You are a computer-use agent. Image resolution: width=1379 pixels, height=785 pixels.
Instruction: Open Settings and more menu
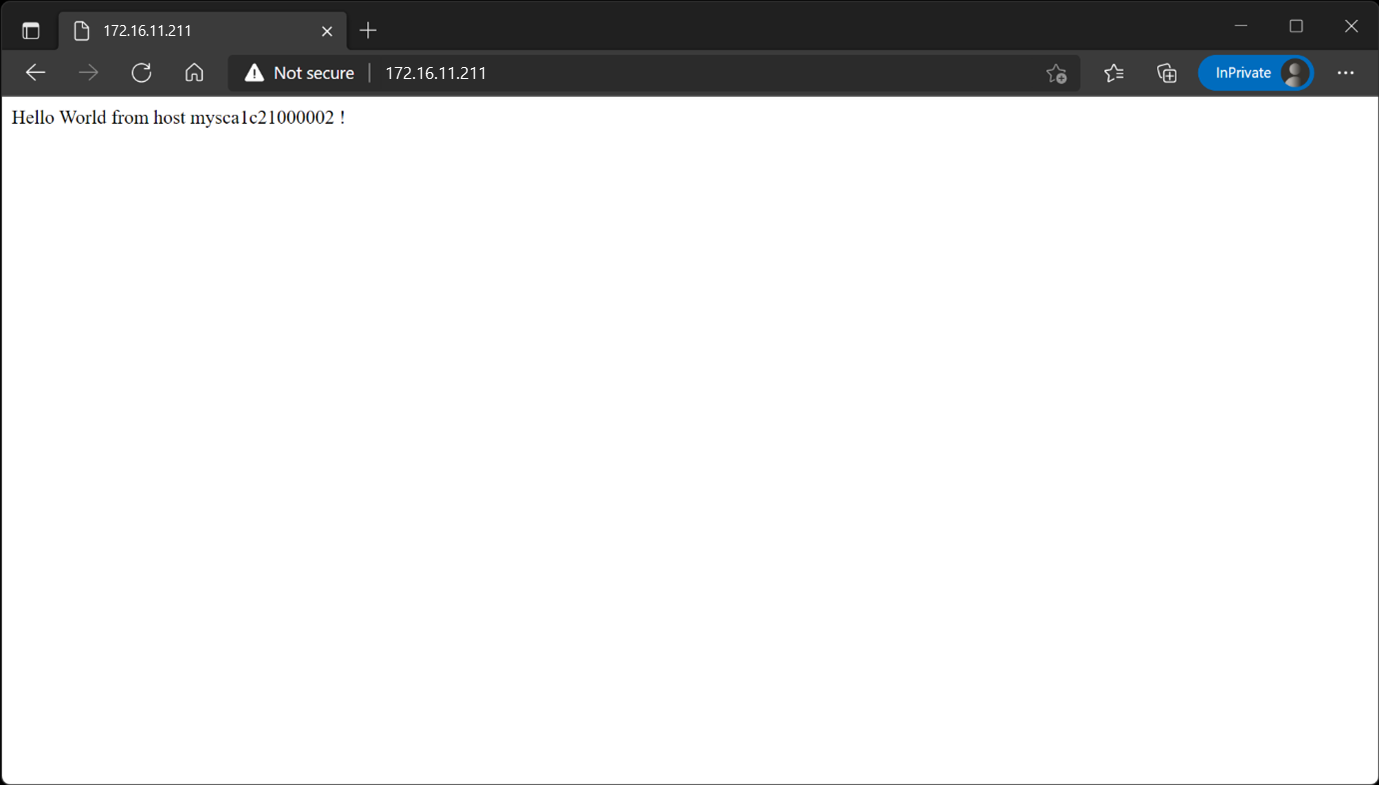click(1346, 73)
